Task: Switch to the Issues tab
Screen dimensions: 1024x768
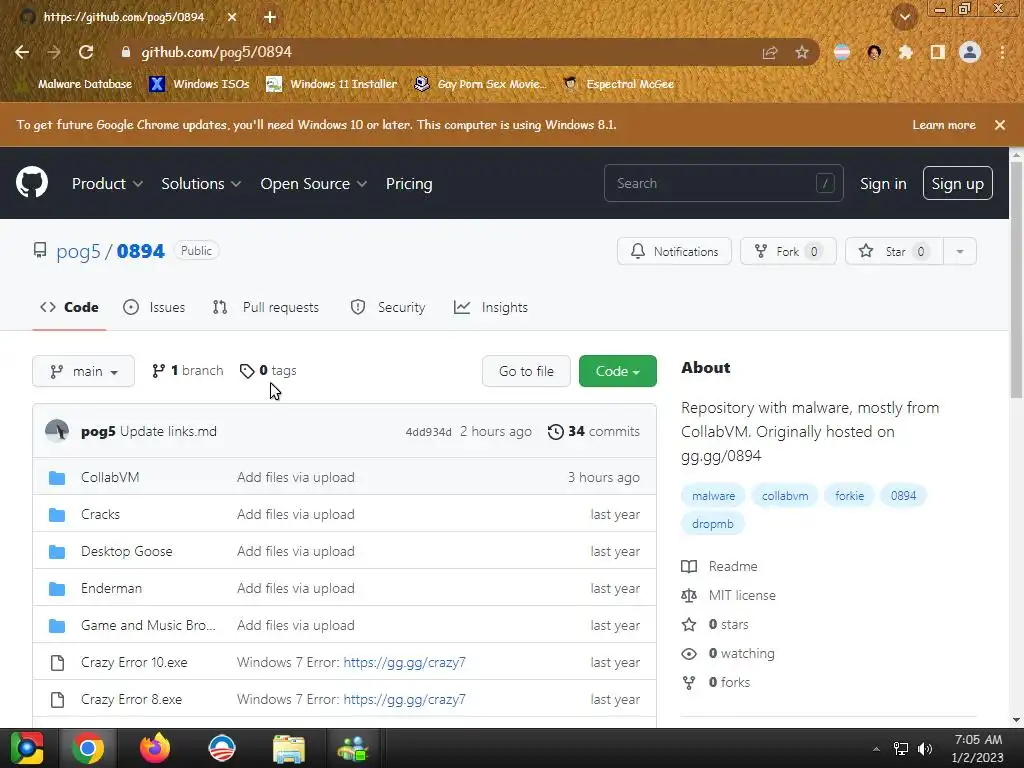Action: (154, 307)
